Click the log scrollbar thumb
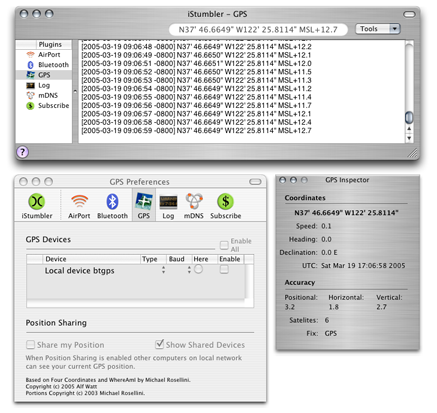437x413 pixels. click(409, 117)
